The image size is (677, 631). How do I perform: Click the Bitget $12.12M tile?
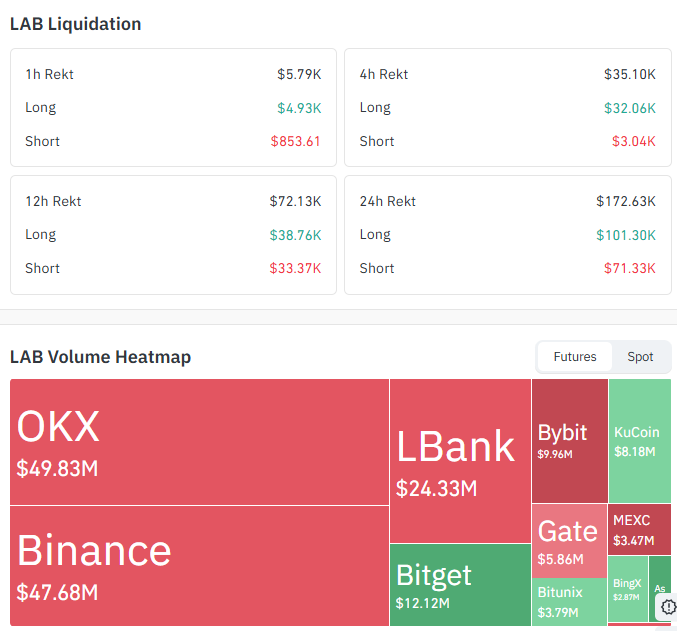pyautogui.click(x=460, y=585)
